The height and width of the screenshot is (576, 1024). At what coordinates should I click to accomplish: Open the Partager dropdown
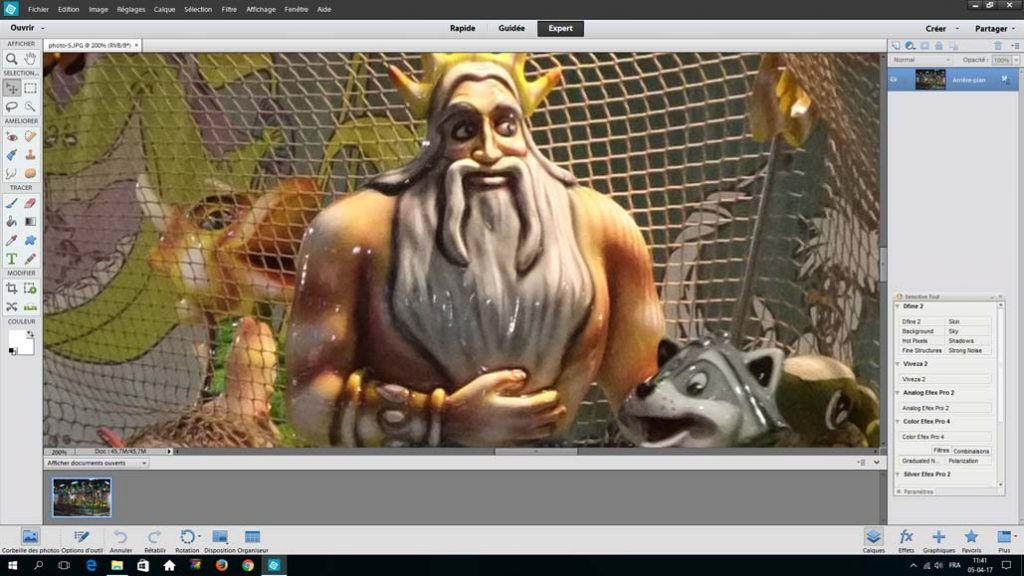(x=995, y=28)
